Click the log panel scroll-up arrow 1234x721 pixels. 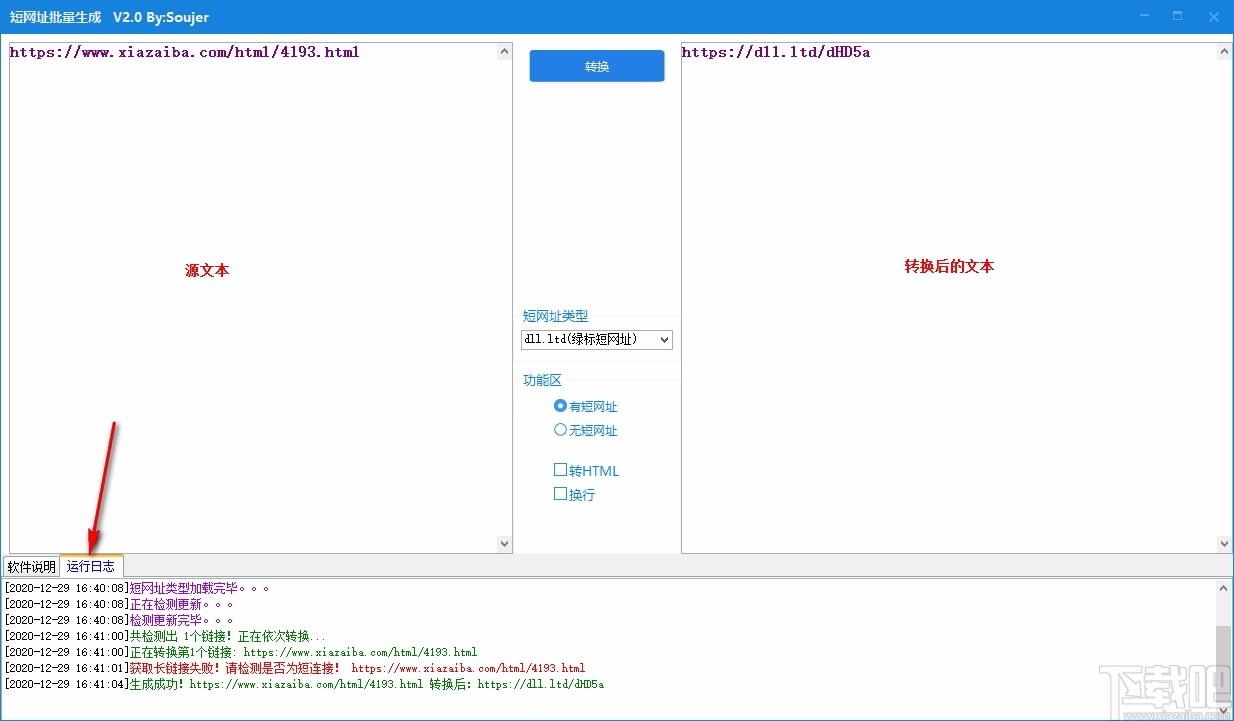point(1224,589)
